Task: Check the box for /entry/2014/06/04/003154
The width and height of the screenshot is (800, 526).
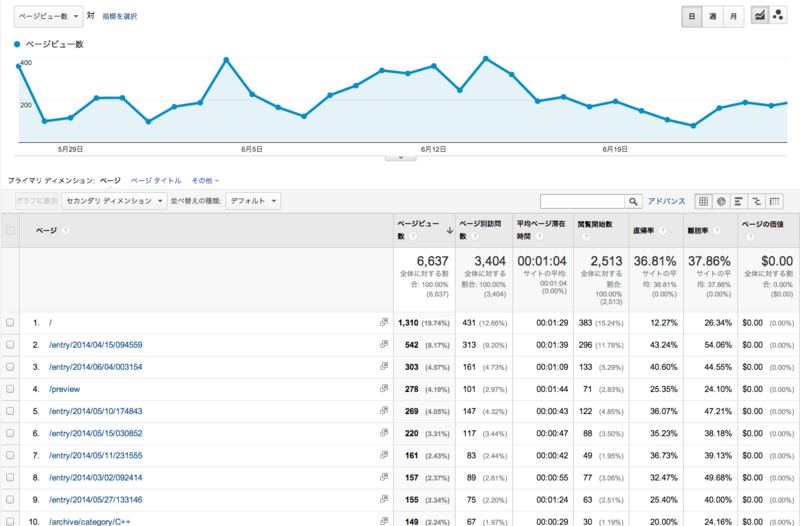Action: point(10,366)
